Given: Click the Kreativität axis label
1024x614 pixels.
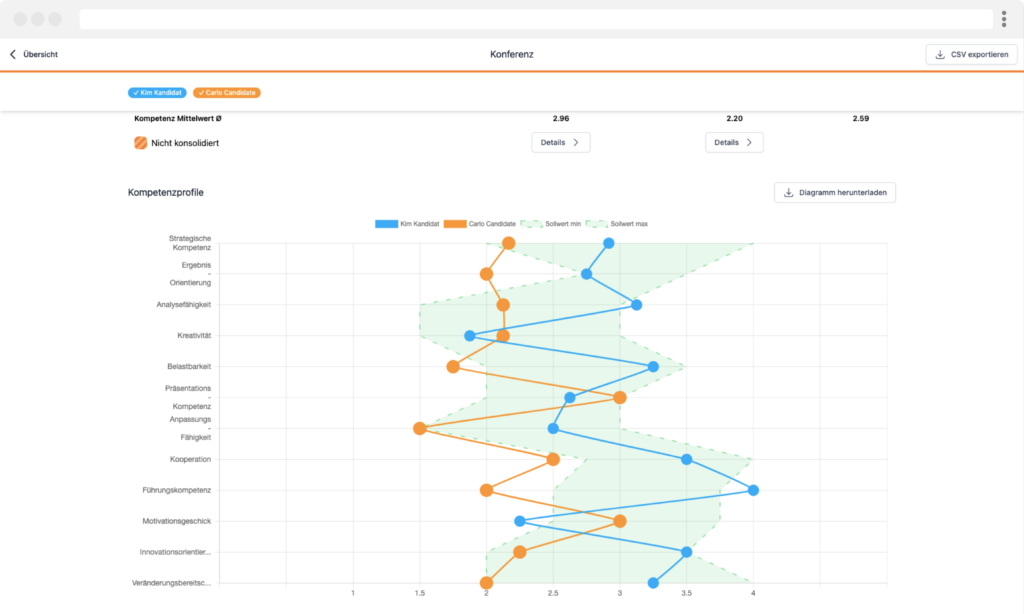Looking at the screenshot, I should click(194, 336).
